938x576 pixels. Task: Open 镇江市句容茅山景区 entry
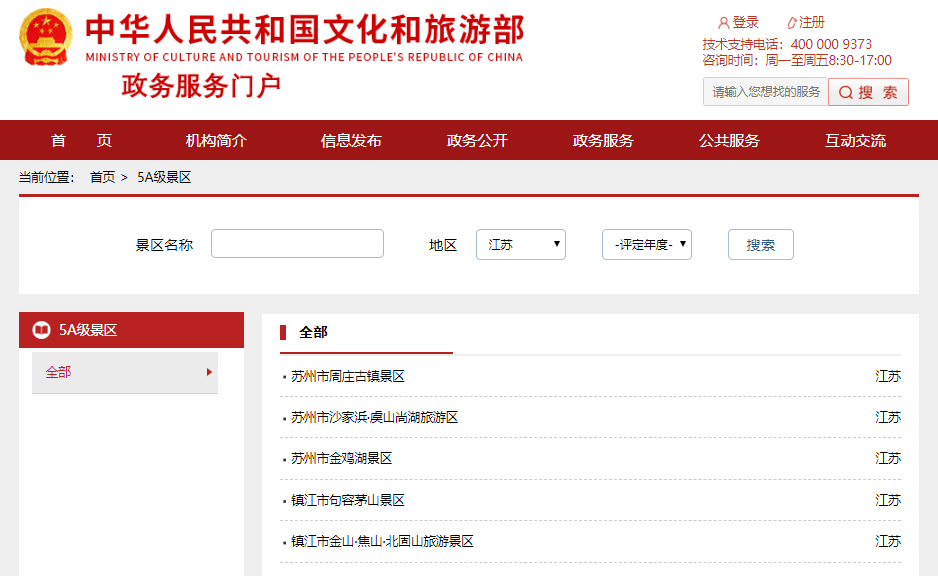click(x=348, y=500)
